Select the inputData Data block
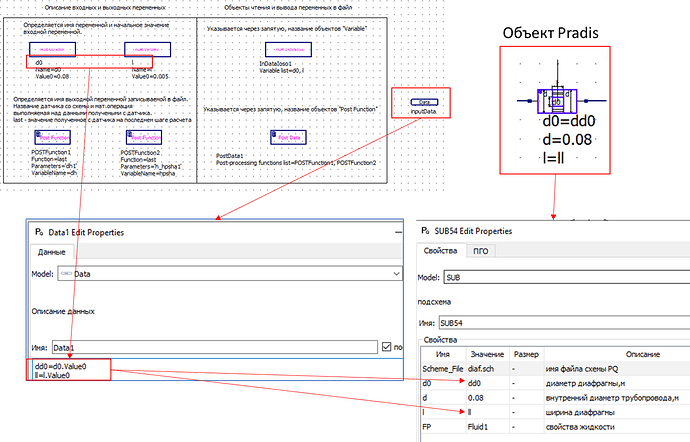Image resolution: width=690 pixels, height=442 pixels. click(x=424, y=102)
